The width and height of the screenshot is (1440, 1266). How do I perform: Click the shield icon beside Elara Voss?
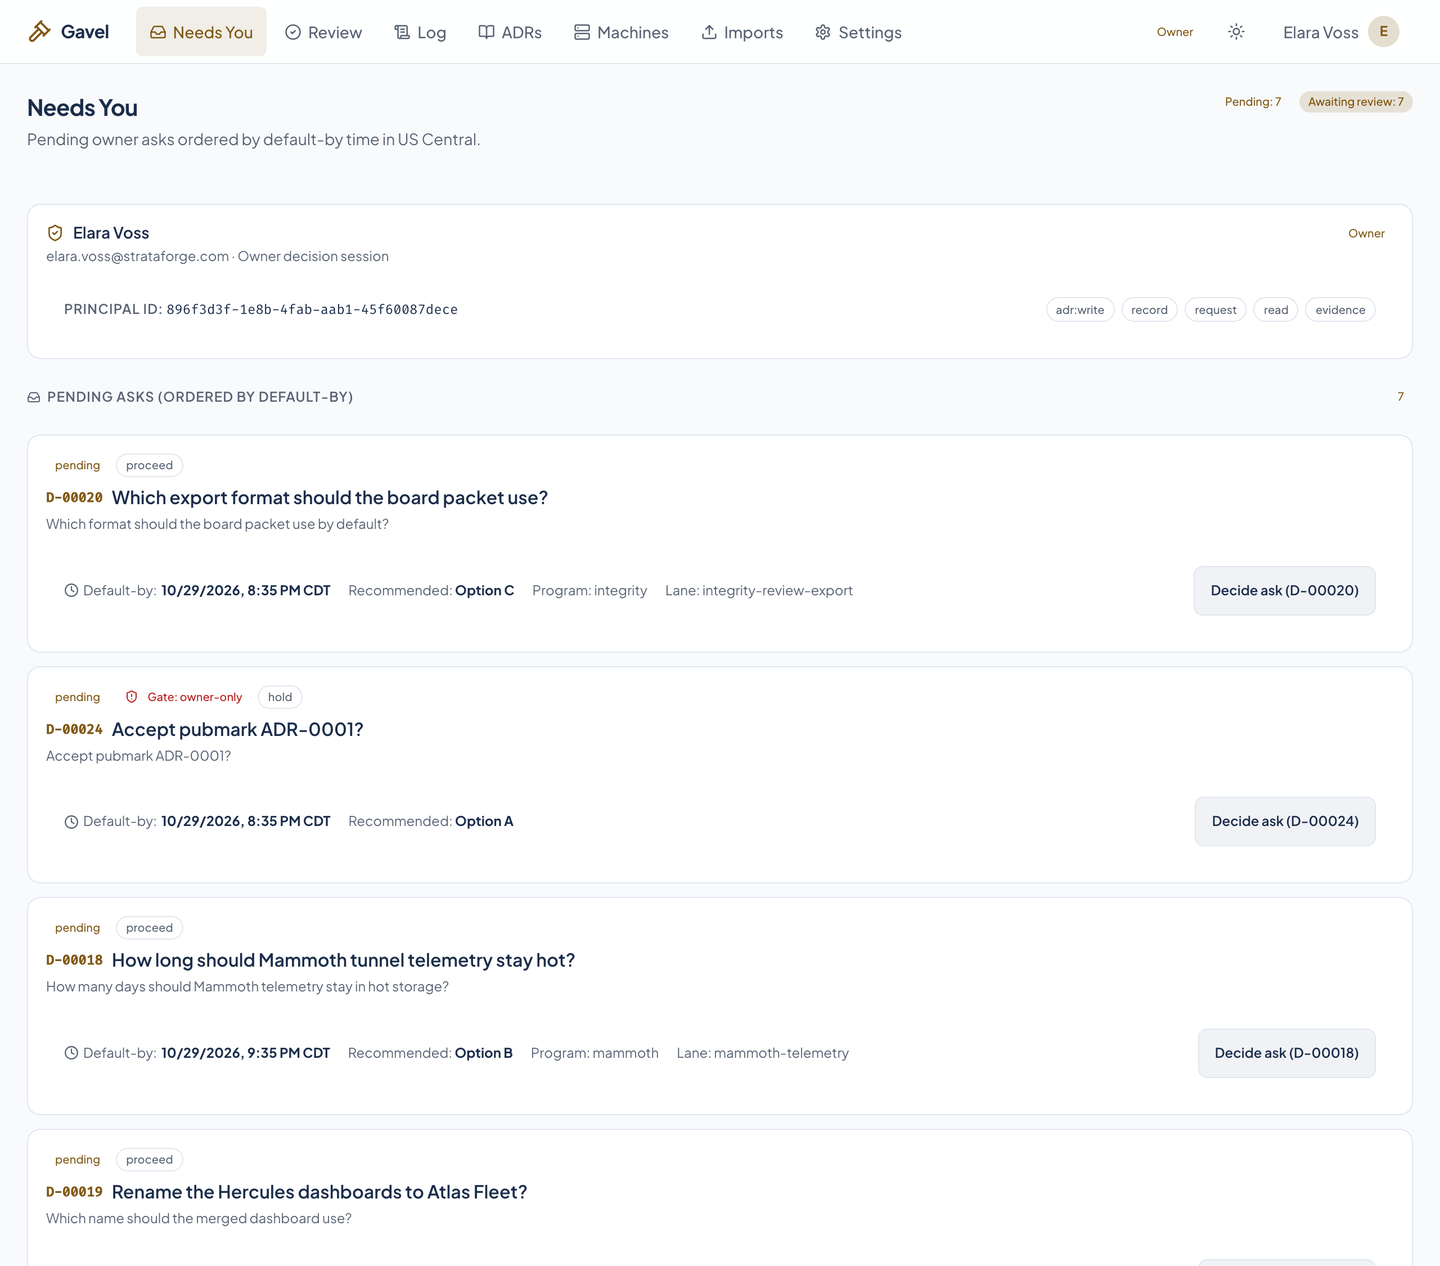tap(55, 233)
